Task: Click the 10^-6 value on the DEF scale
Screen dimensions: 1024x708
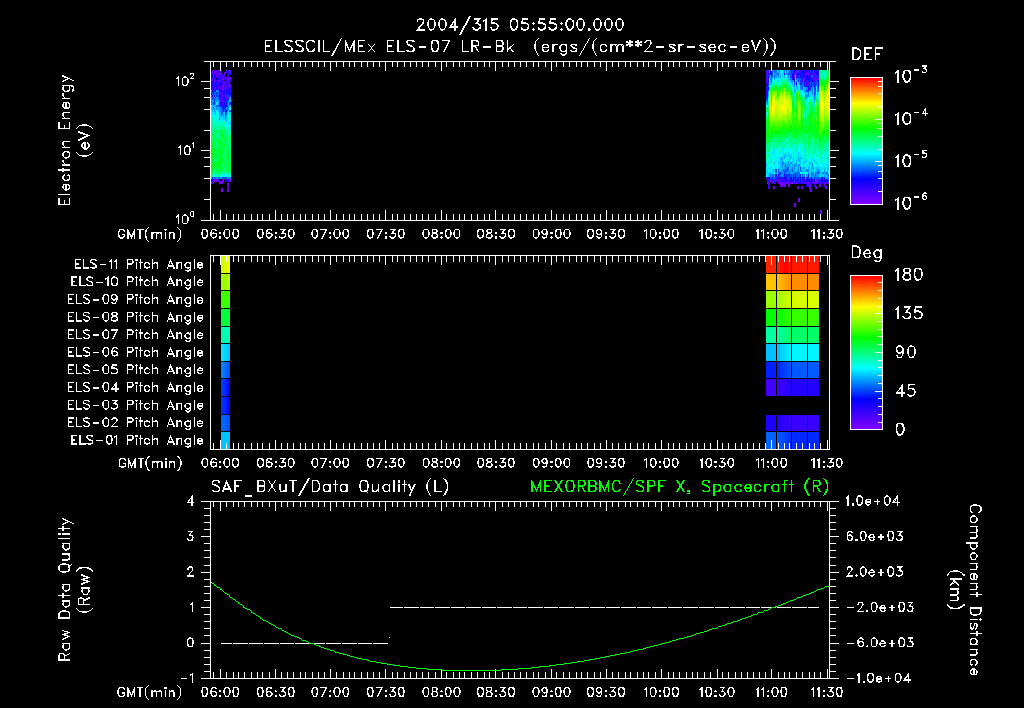Action: [x=910, y=202]
